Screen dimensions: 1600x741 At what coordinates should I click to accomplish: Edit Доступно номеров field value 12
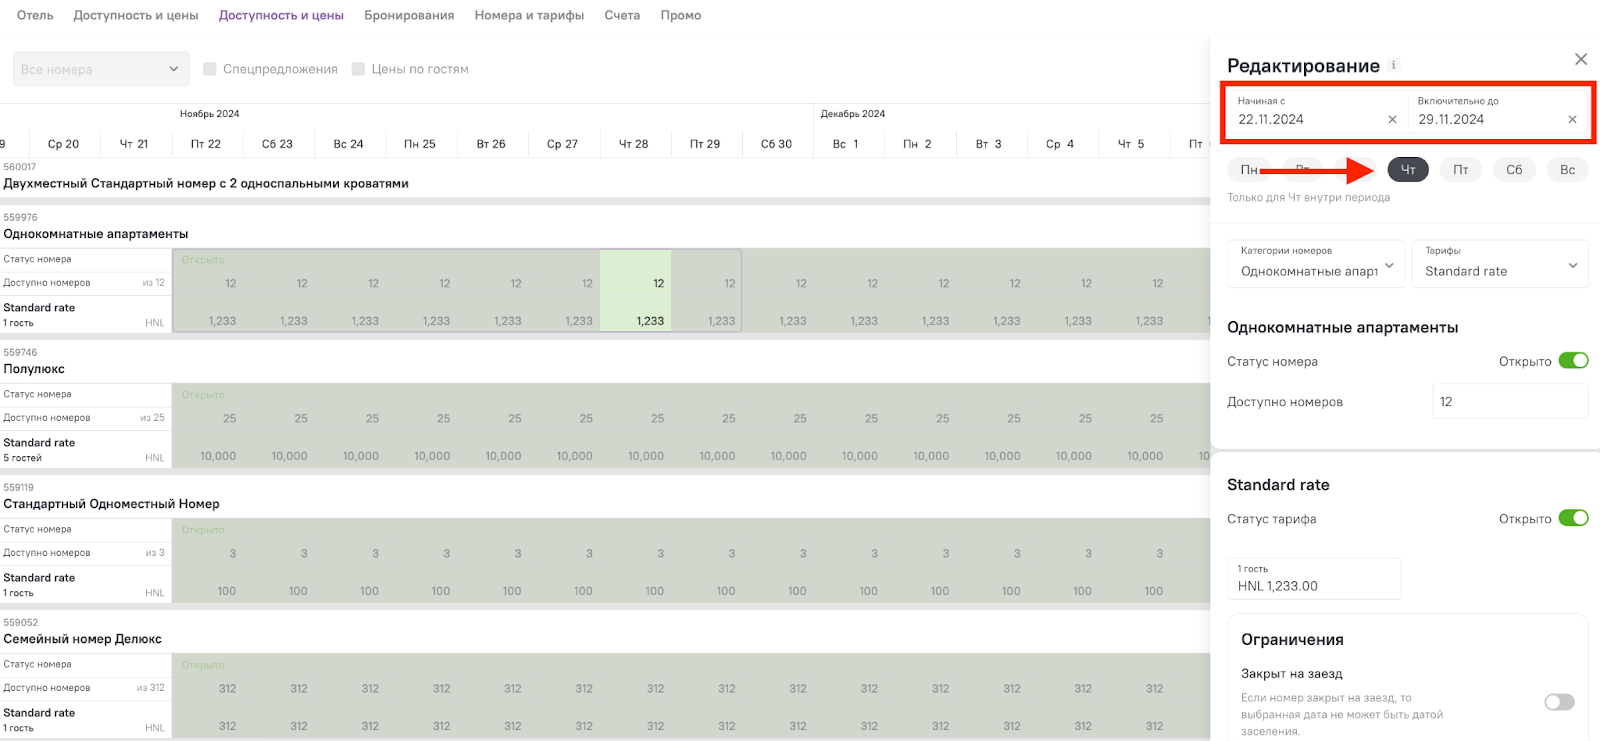[x=1510, y=402]
